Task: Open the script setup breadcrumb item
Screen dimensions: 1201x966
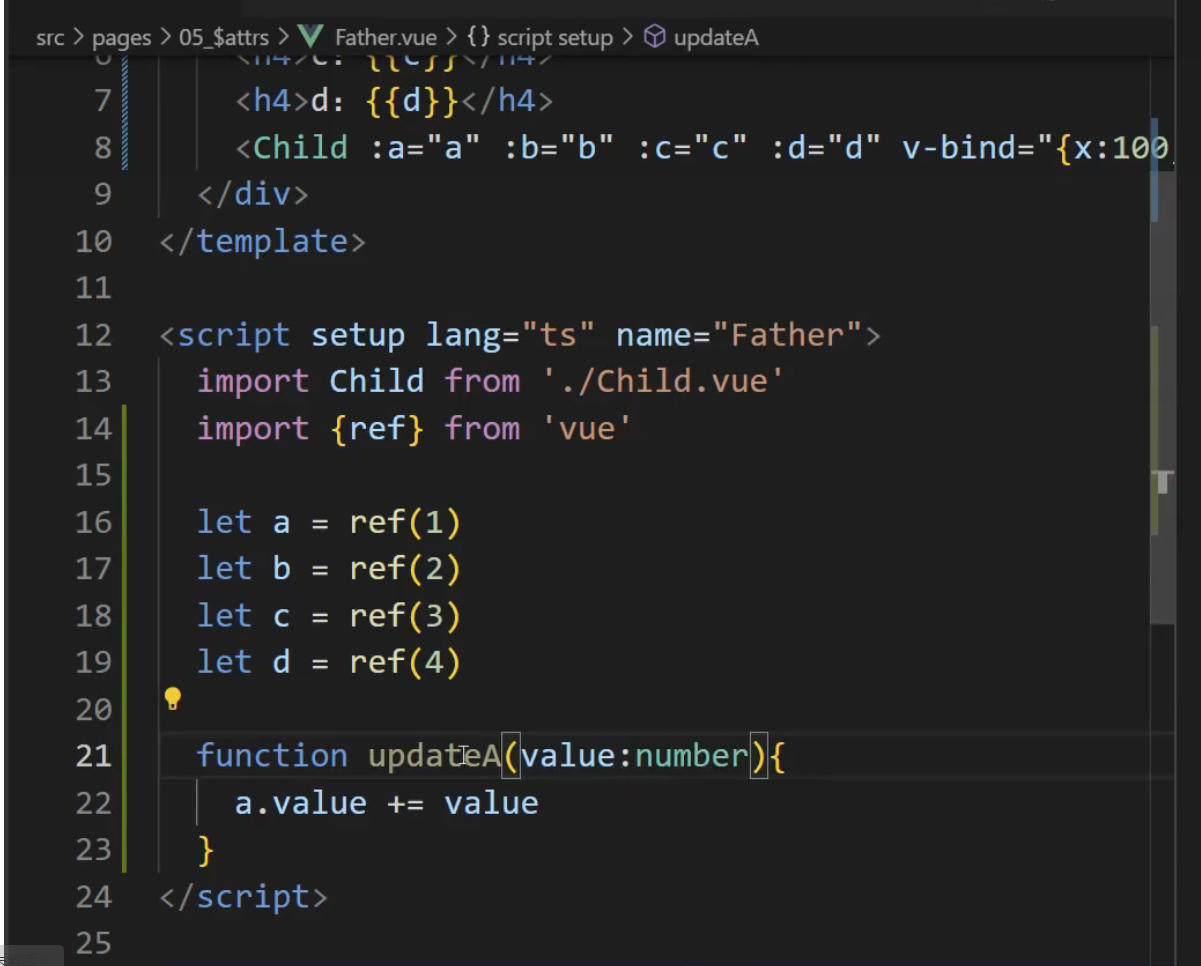Action: [555, 38]
